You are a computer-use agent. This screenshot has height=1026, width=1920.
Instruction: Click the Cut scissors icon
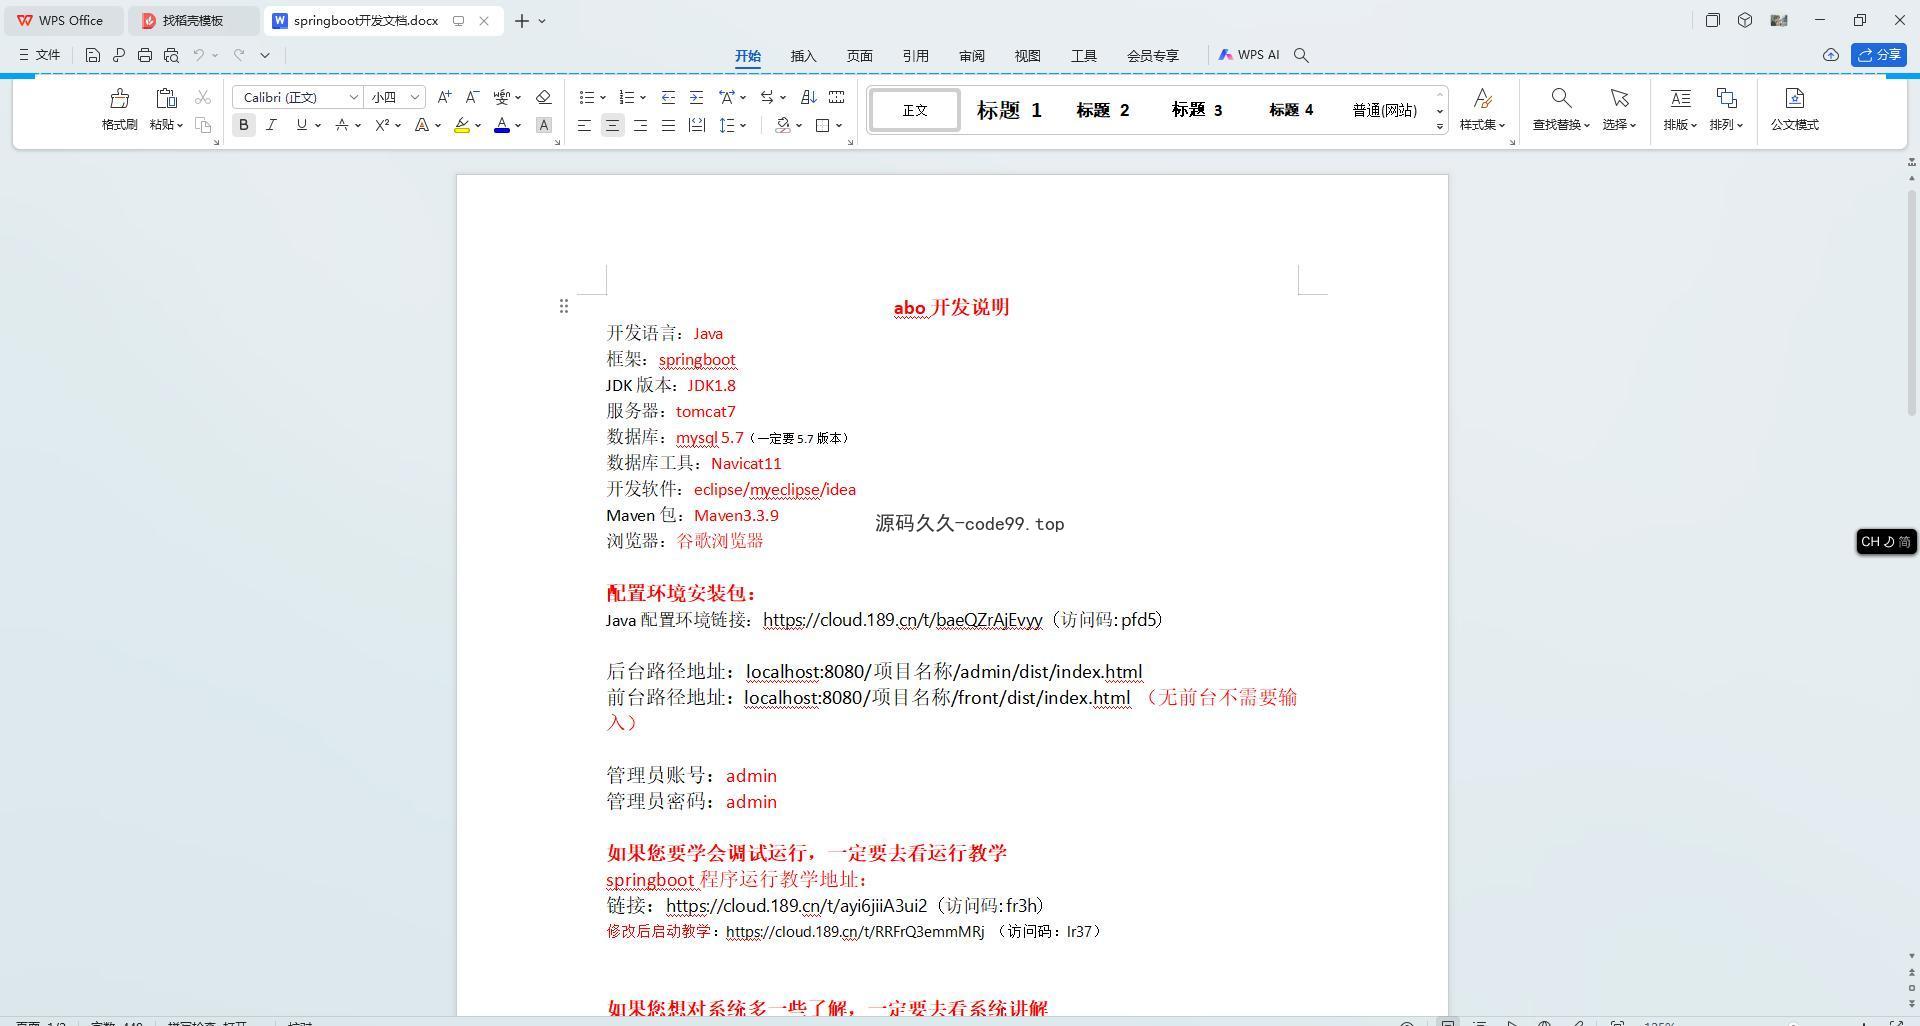[x=203, y=97]
